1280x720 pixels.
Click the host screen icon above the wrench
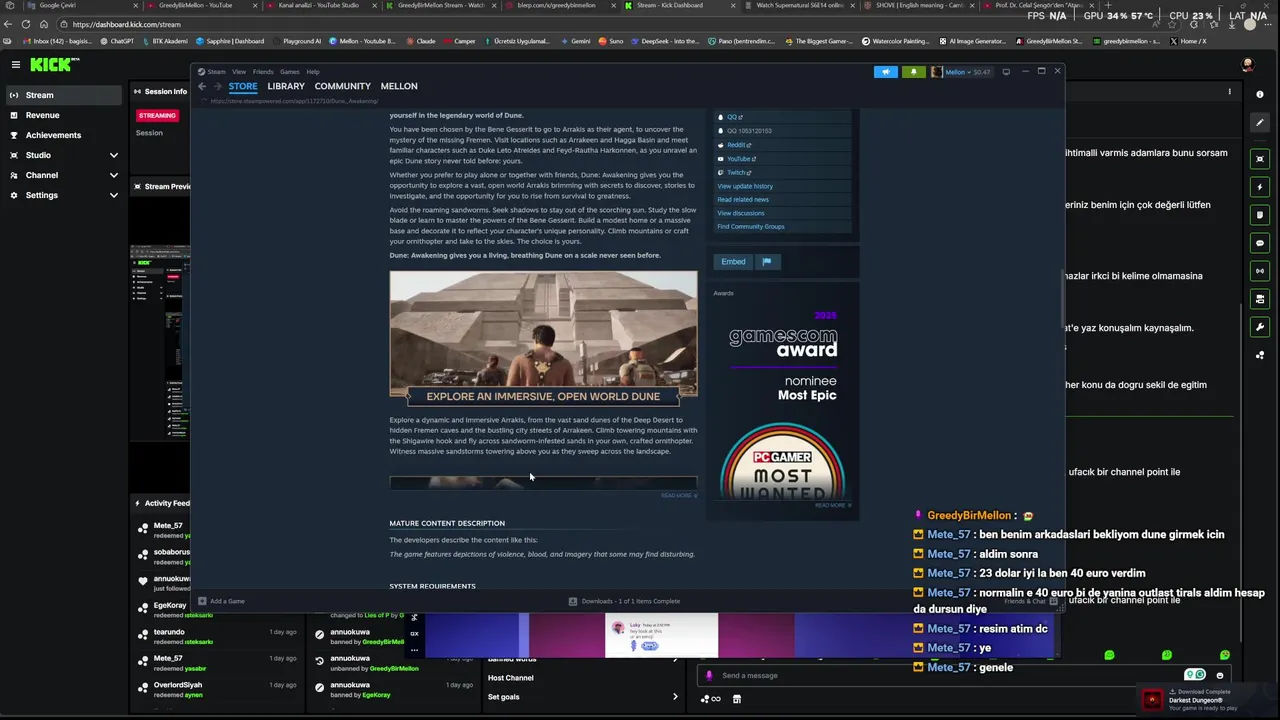tap(1260, 299)
